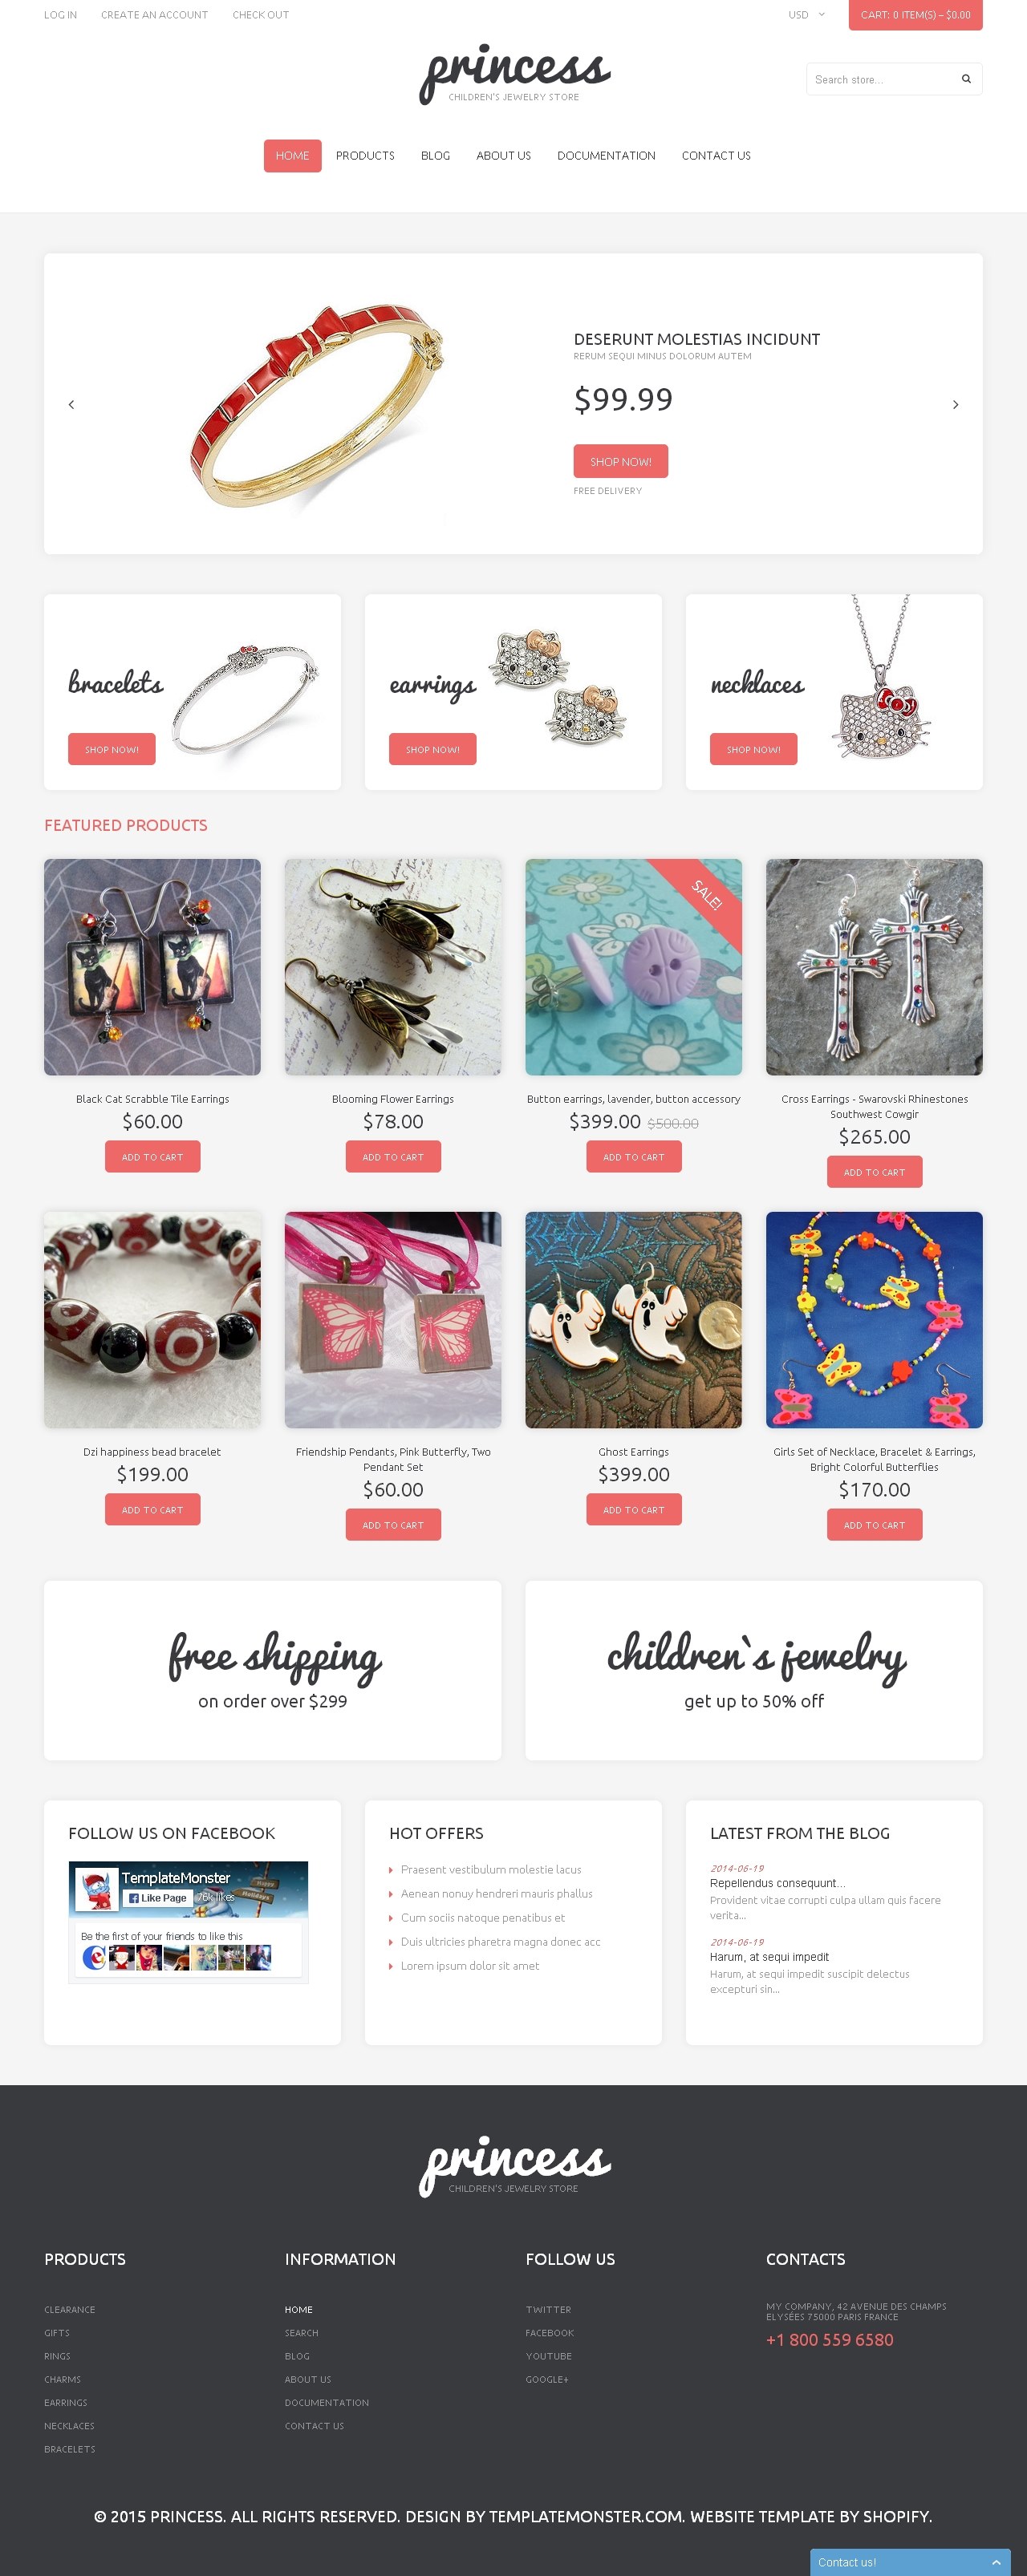Add Ghost Earrings to cart
The image size is (1027, 2576).
coord(634,1509)
